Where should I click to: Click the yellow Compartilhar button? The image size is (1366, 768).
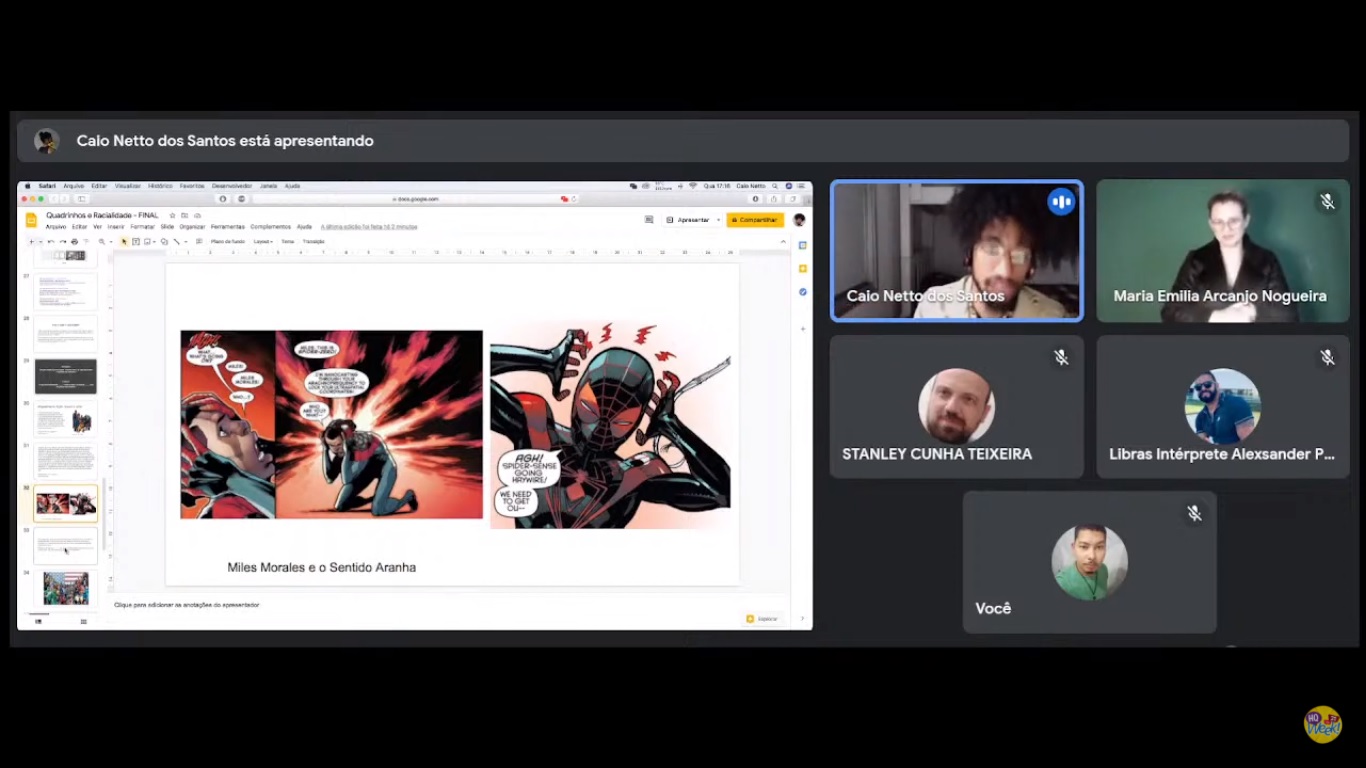click(x=755, y=219)
